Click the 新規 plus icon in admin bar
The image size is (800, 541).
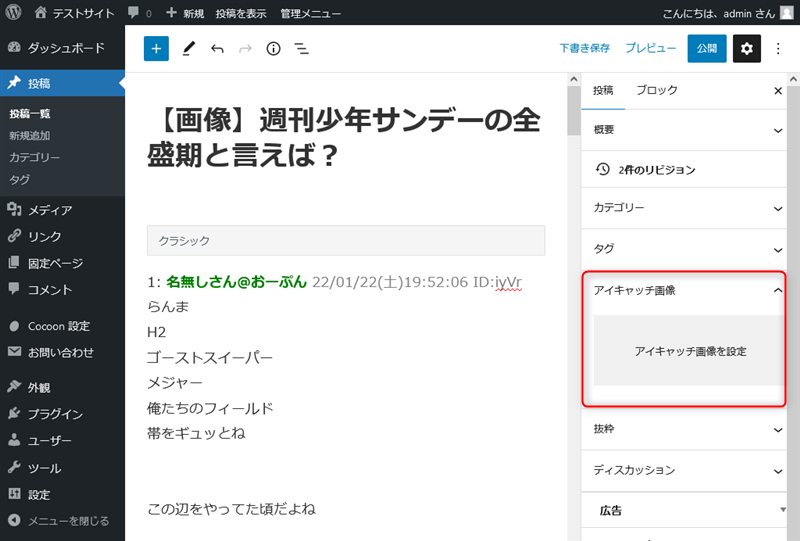(x=171, y=12)
